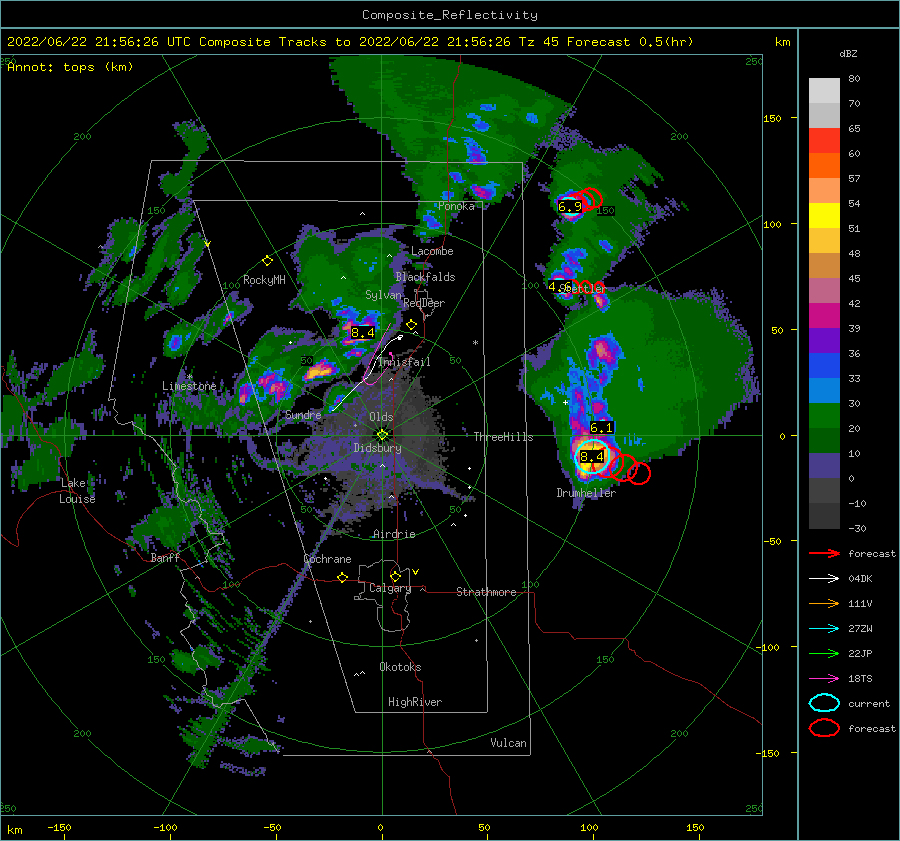Click the RockyMH label
The width and height of the screenshot is (900, 841).
pos(264,280)
